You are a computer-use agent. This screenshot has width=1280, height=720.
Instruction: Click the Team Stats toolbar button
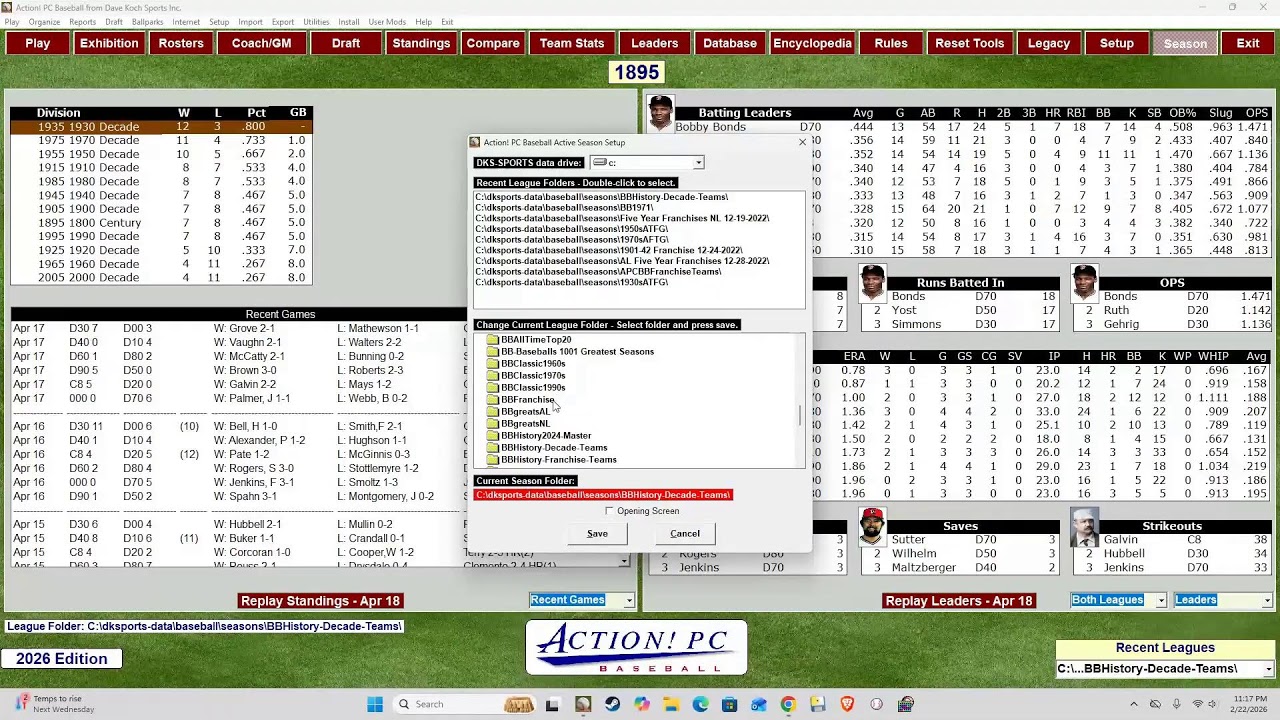[x=572, y=43]
